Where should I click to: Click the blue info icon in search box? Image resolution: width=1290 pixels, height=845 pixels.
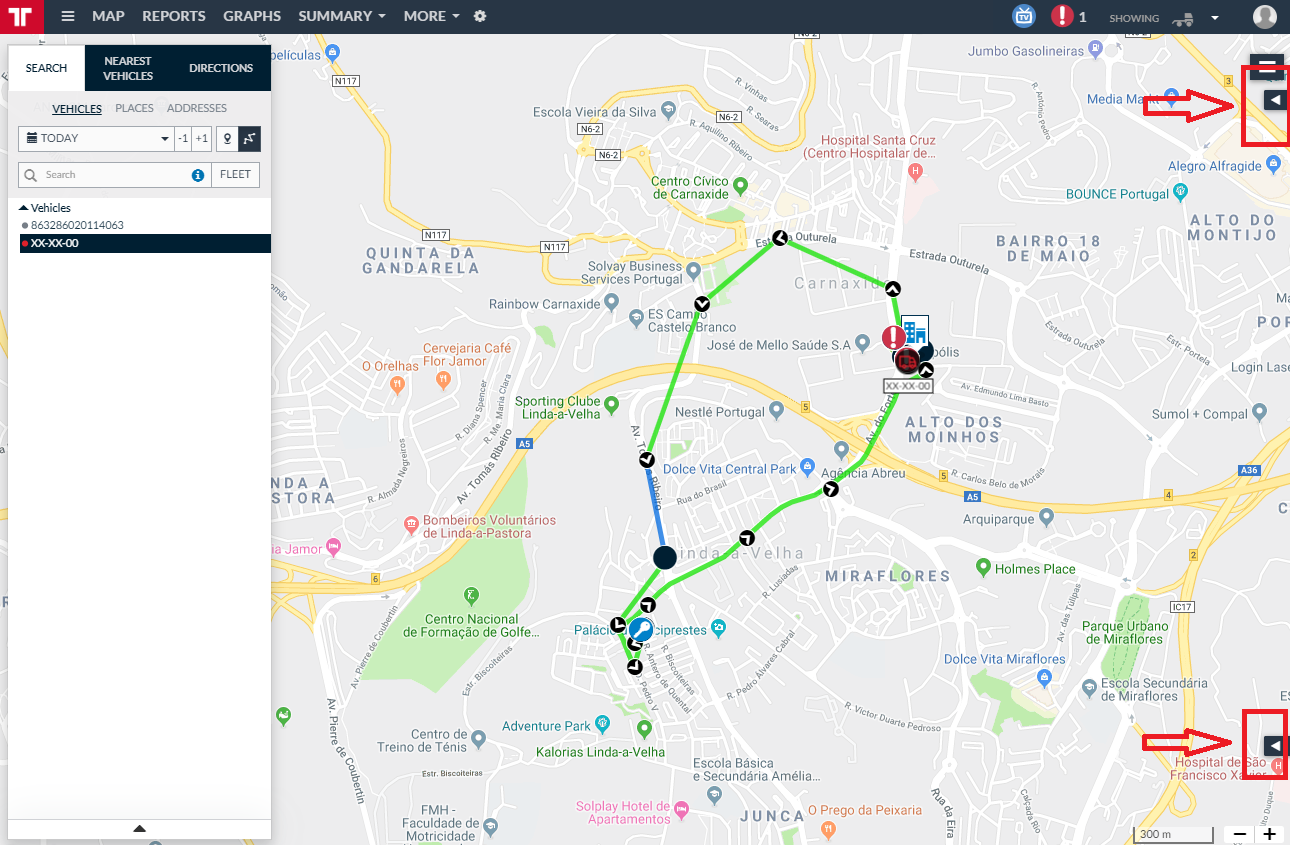pos(198,175)
